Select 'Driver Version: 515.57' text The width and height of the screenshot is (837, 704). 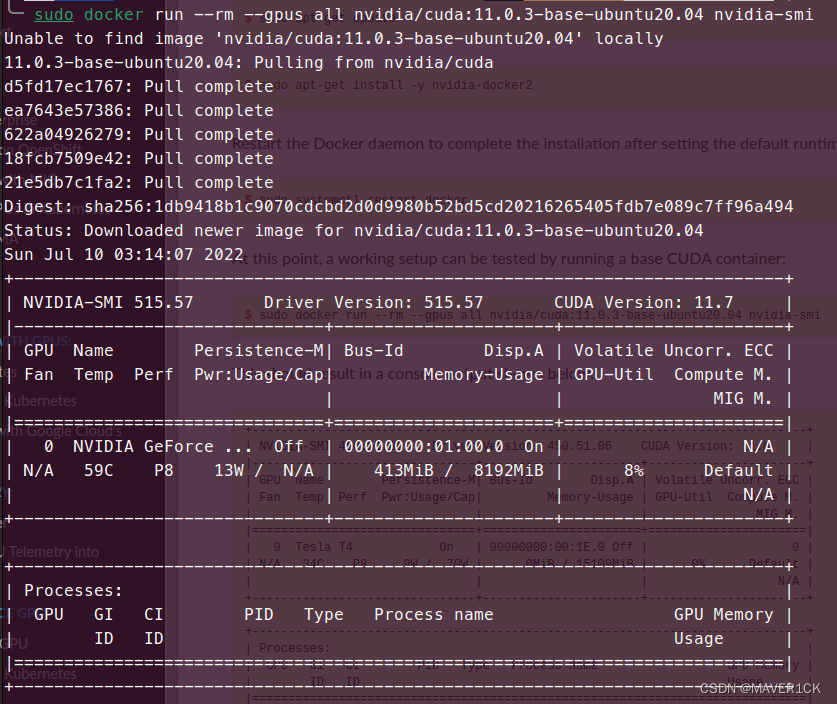click(x=373, y=303)
